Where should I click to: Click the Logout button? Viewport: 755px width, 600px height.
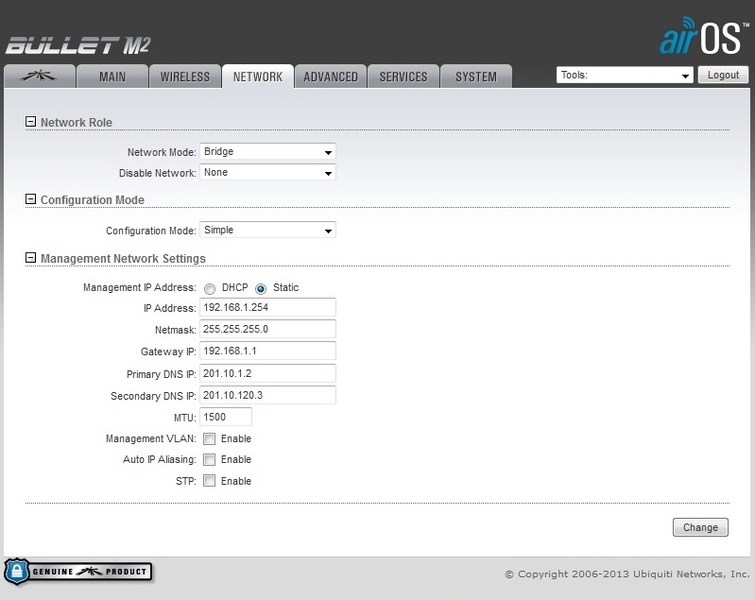[x=723, y=75]
